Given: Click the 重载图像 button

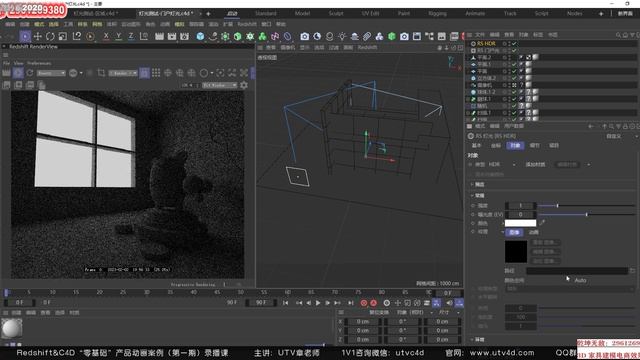Looking at the screenshot, I should coord(546,242).
